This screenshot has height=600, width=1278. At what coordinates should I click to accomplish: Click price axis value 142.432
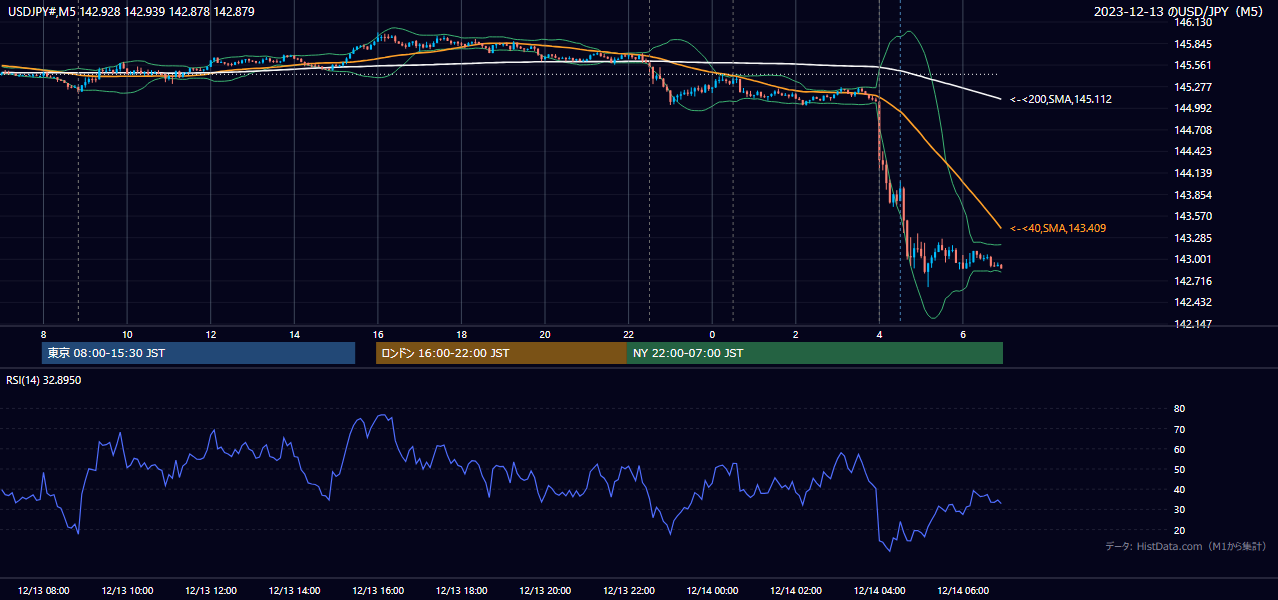coord(1194,302)
